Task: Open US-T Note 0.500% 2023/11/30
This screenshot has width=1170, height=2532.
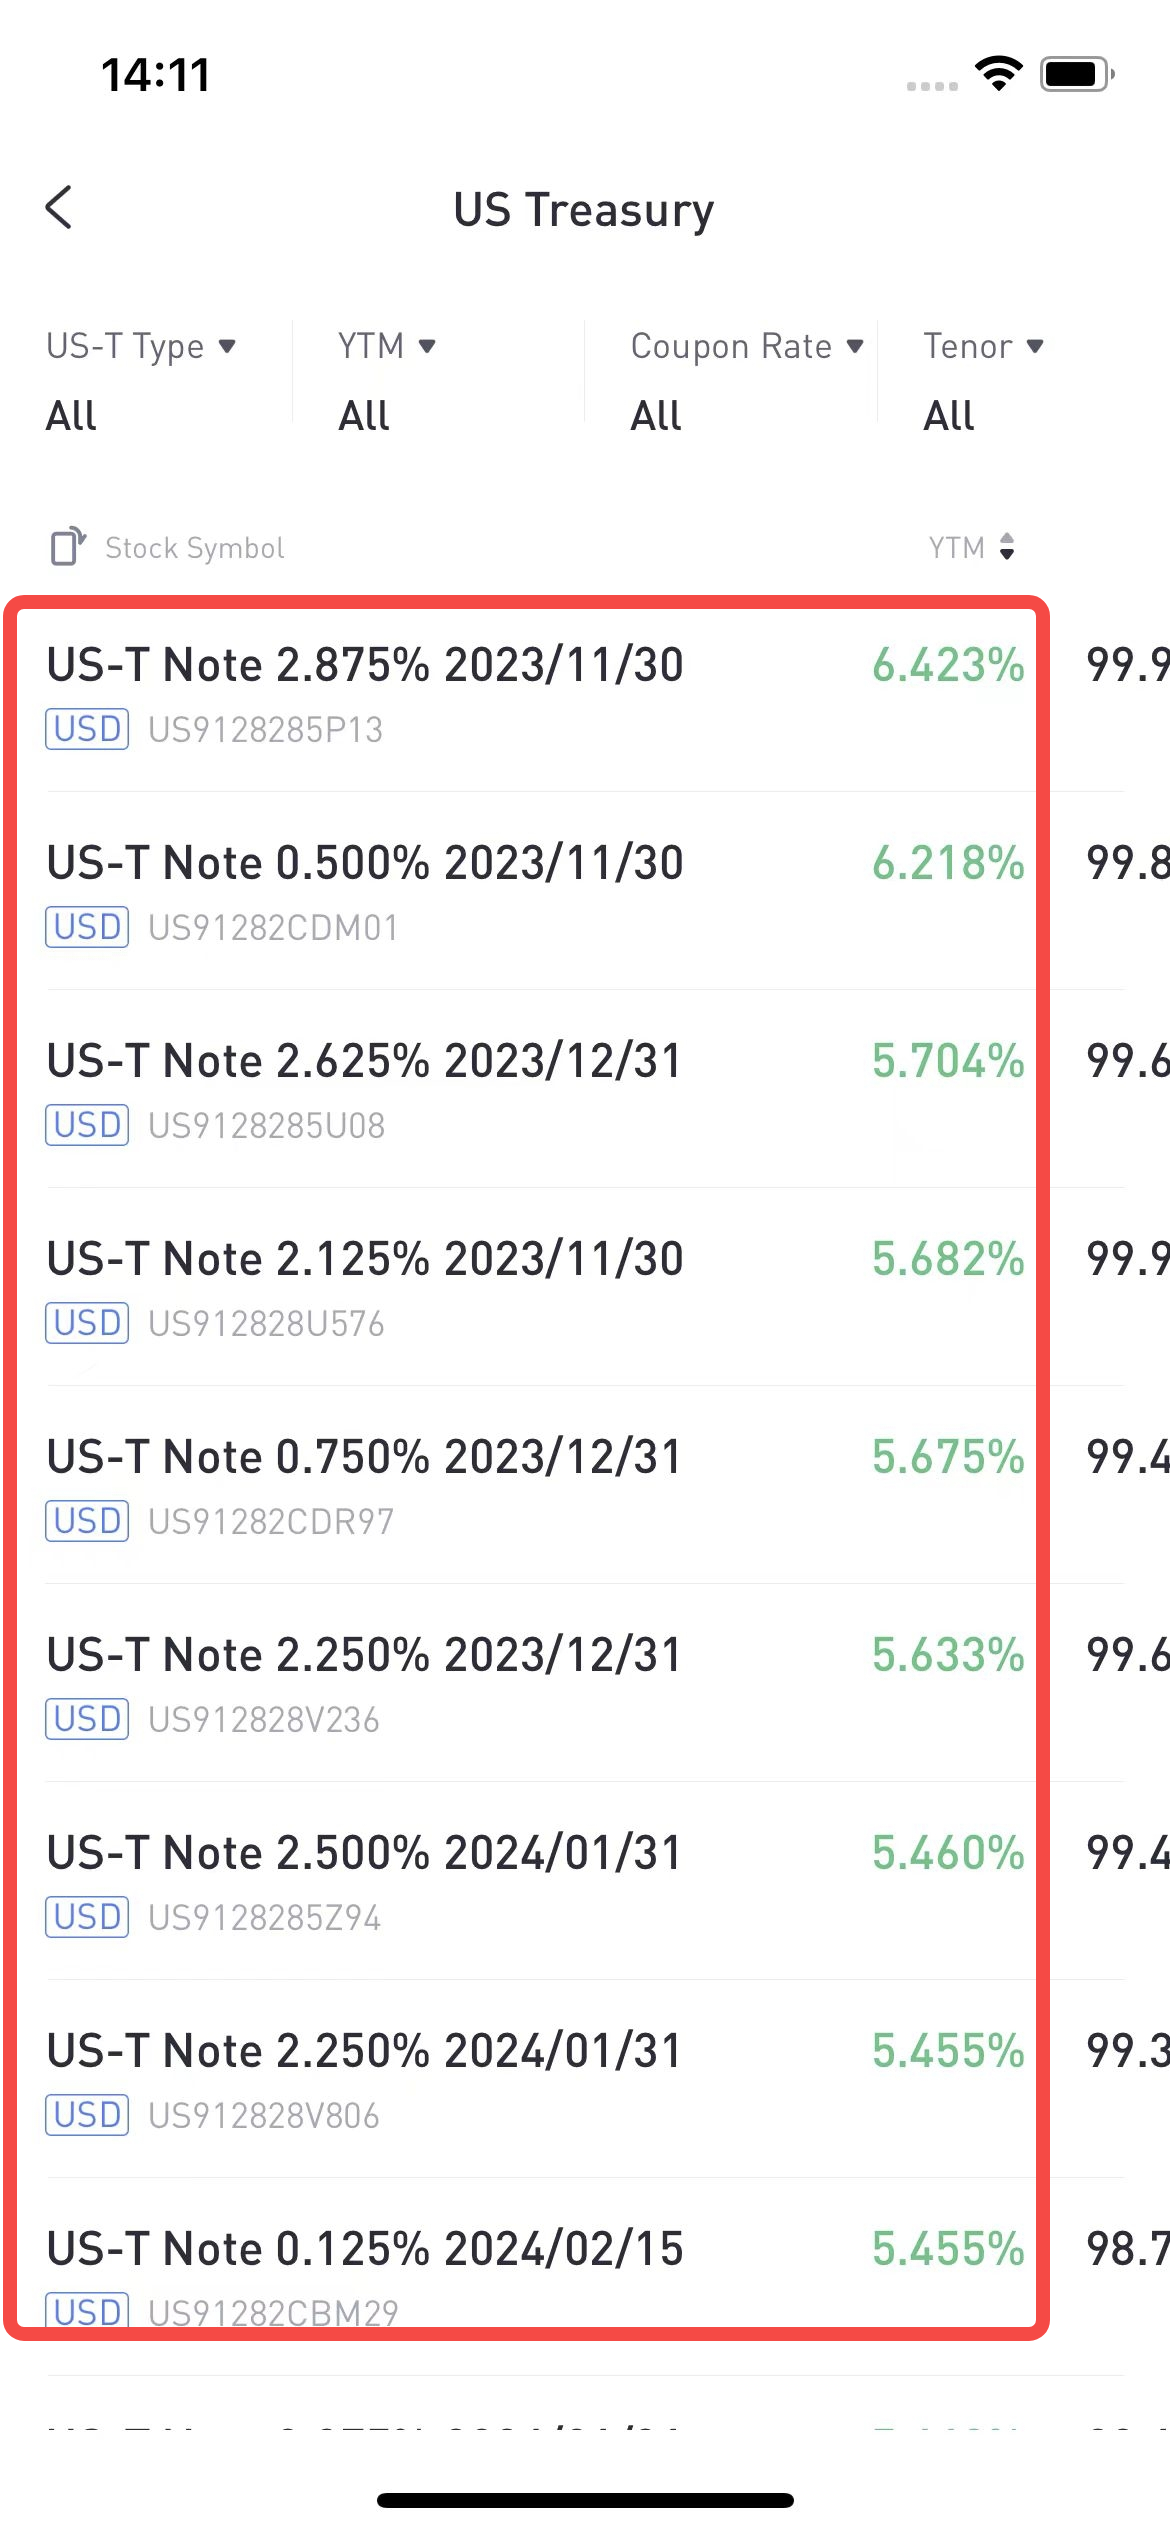Action: pos(585,892)
